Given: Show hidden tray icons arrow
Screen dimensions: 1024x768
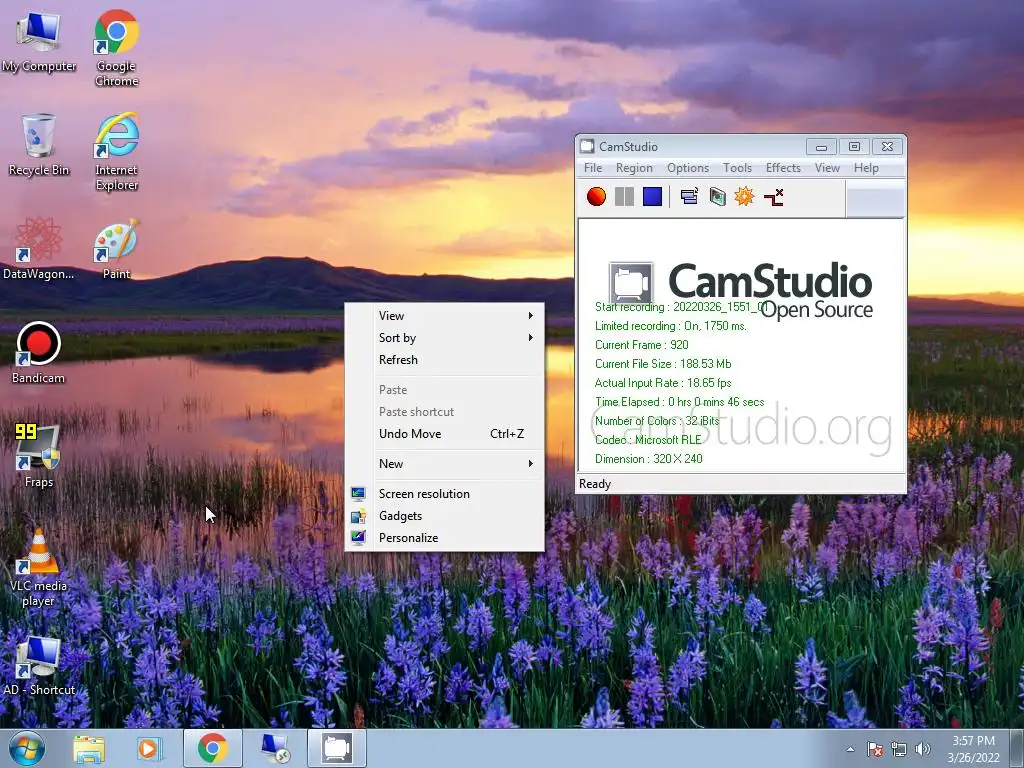Looking at the screenshot, I should 850,750.
